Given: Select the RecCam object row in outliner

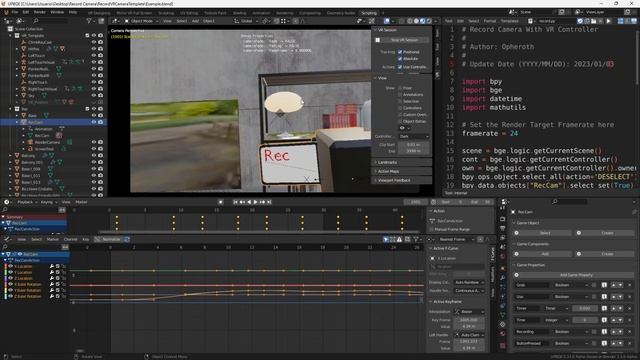Looking at the screenshot, I should click(x=53, y=122).
